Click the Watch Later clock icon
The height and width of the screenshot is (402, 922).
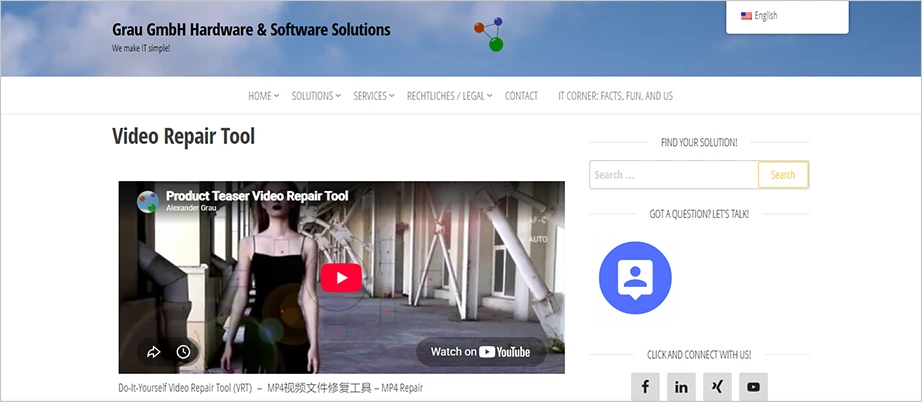click(x=183, y=352)
